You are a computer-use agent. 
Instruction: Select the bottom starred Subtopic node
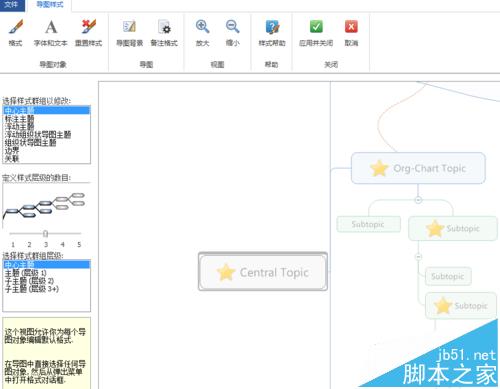tap(461, 306)
